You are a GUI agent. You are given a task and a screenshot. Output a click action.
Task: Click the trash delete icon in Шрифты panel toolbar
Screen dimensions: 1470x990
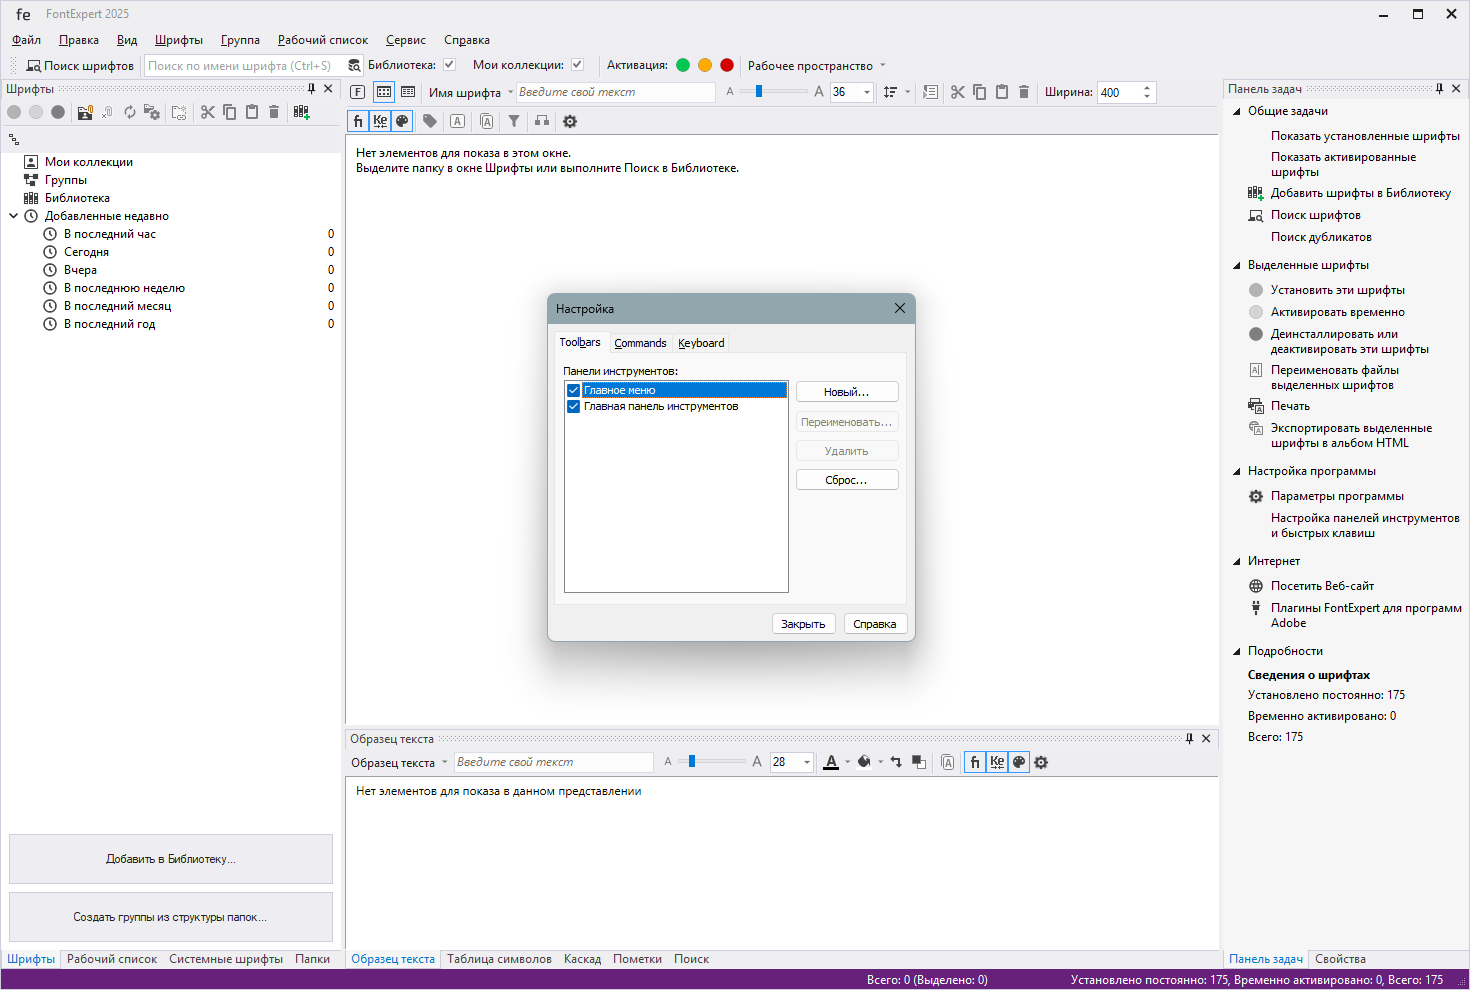click(x=274, y=112)
